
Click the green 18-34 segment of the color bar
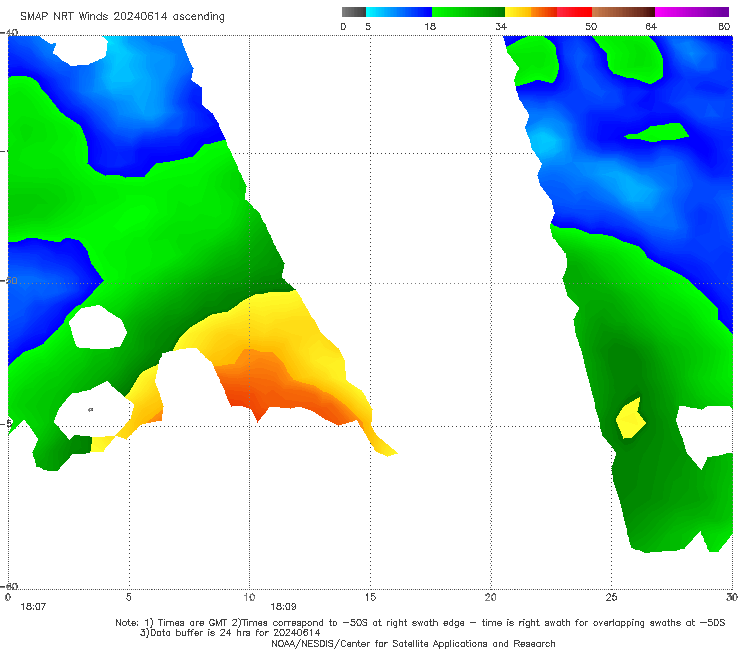pyautogui.click(x=468, y=12)
